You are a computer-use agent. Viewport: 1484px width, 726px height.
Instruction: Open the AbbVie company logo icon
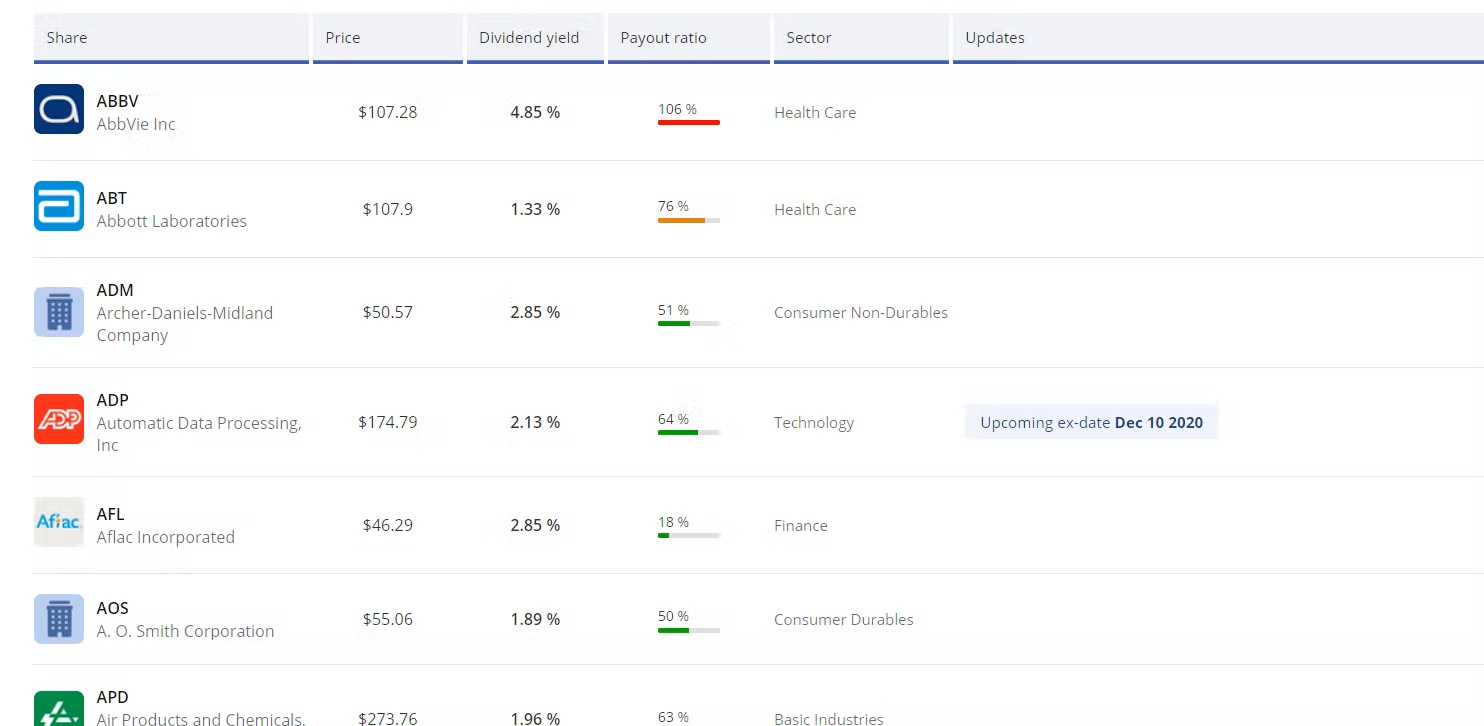coord(59,109)
